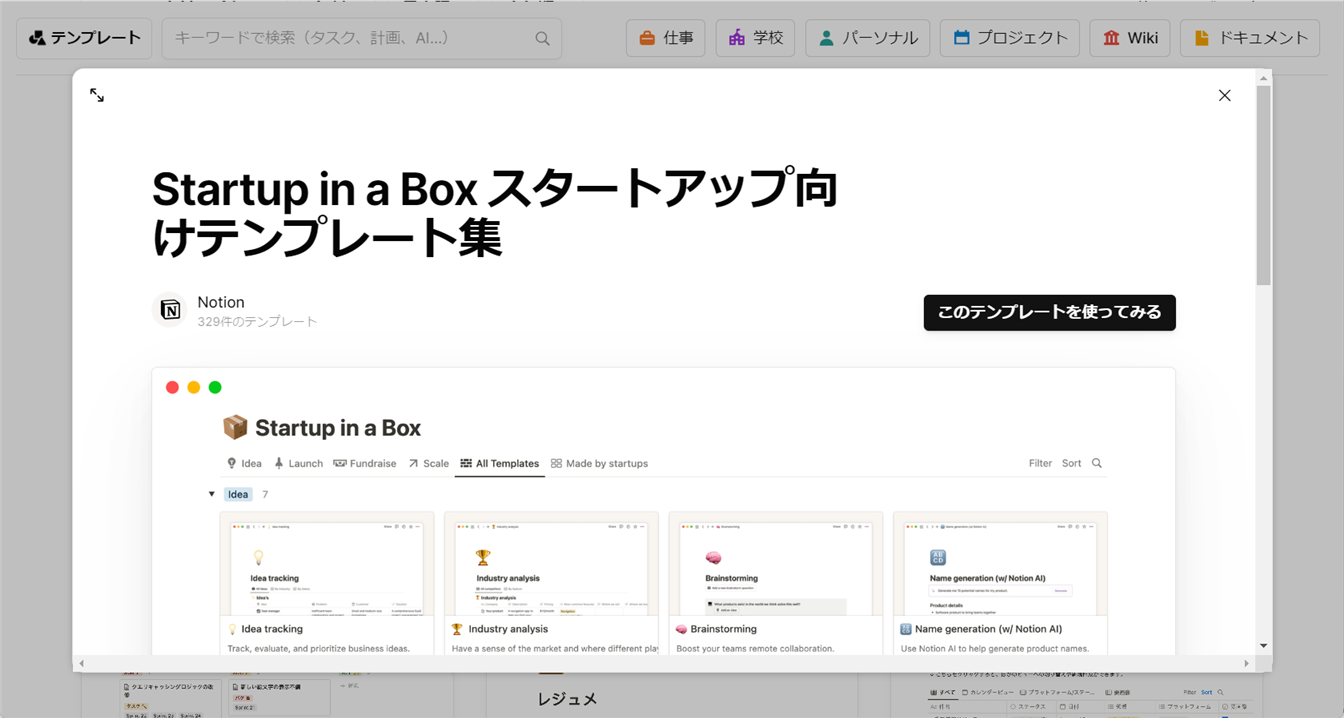Switch to the All Templates tab

499,463
